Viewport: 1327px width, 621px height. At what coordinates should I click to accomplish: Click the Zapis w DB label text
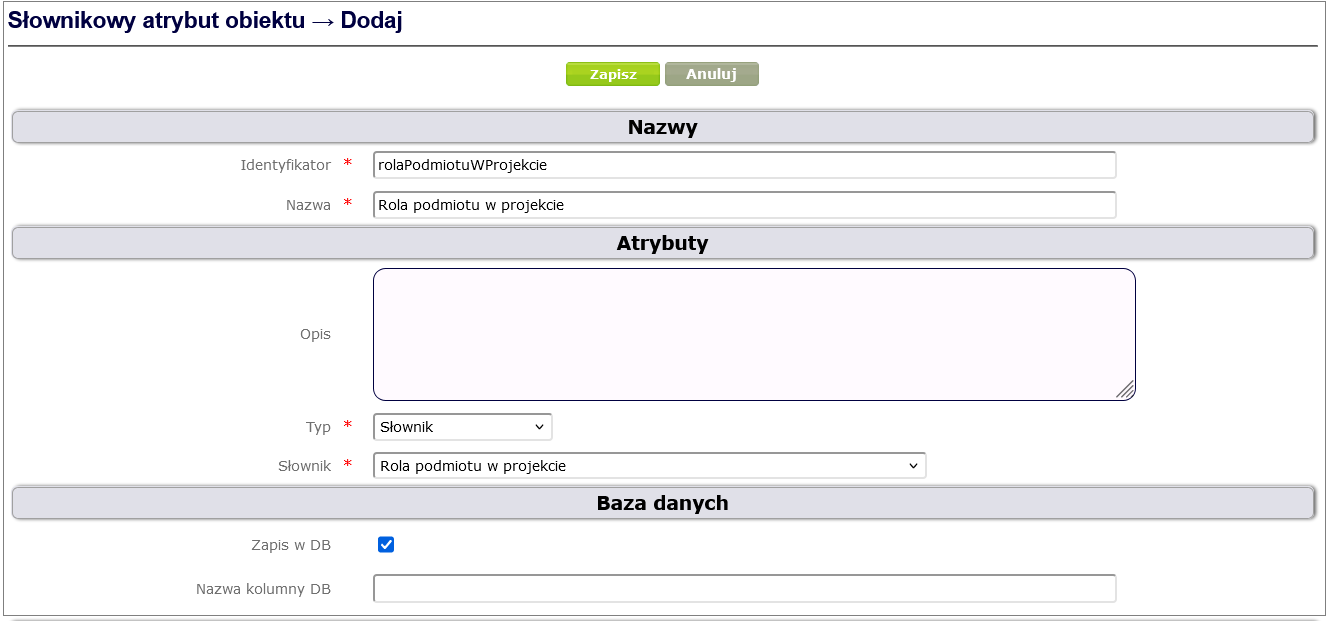pyautogui.click(x=291, y=545)
